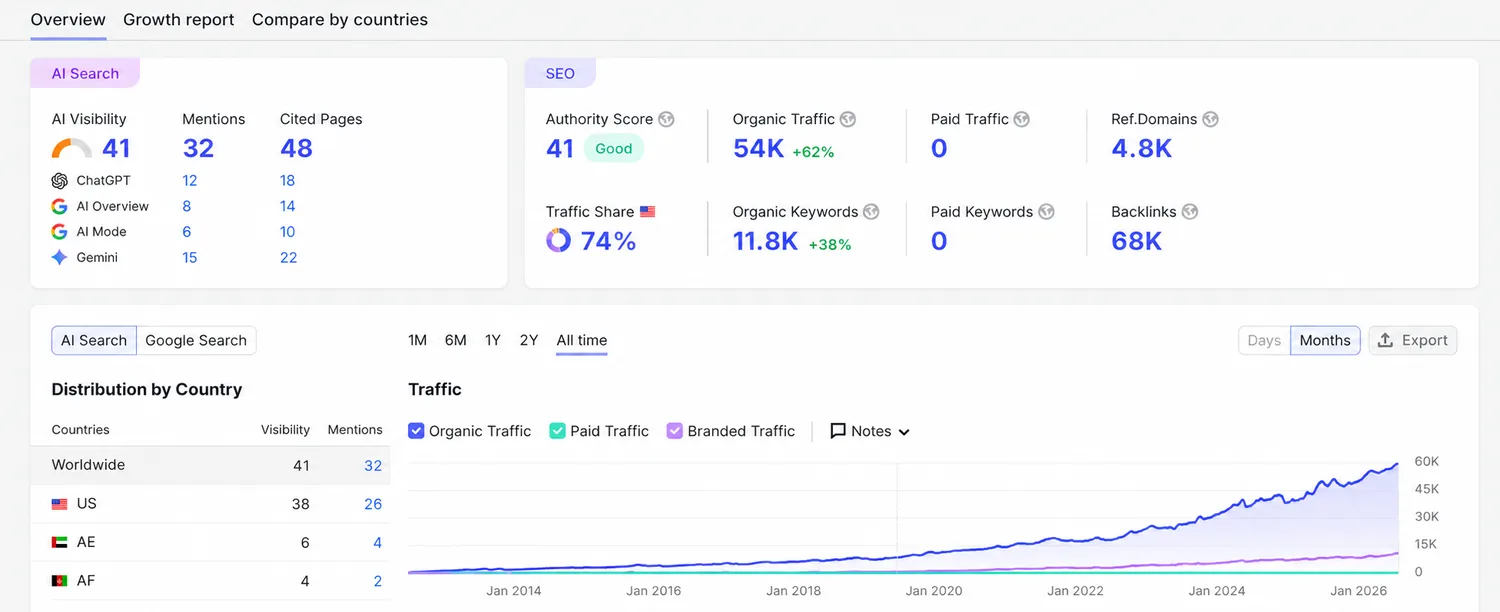Viewport: 1500px width, 612px height.
Task: Open Backlinks value 68K
Action: pos(1137,241)
